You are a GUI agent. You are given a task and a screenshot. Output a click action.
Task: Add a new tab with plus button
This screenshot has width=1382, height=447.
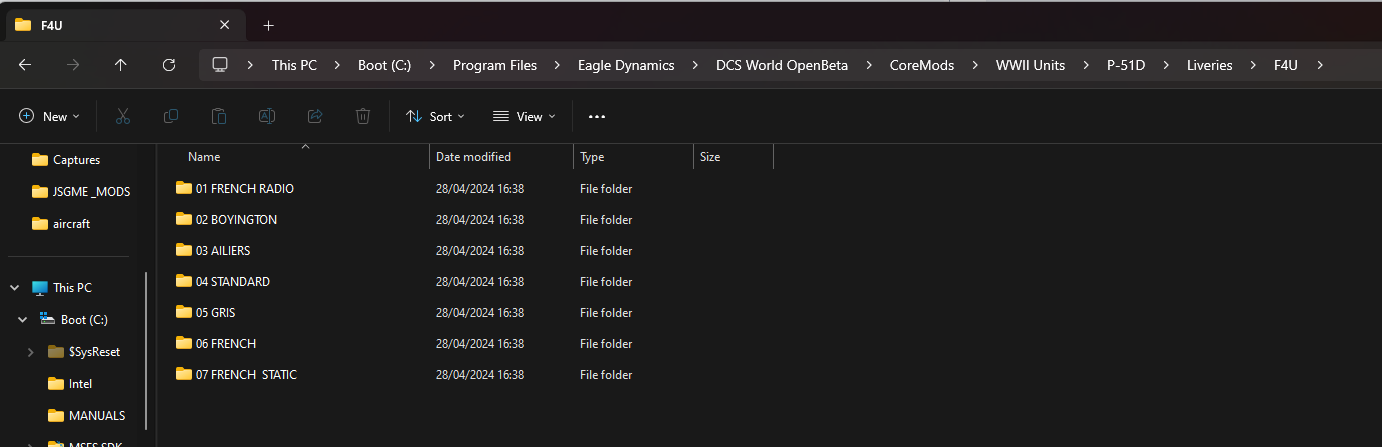click(268, 25)
